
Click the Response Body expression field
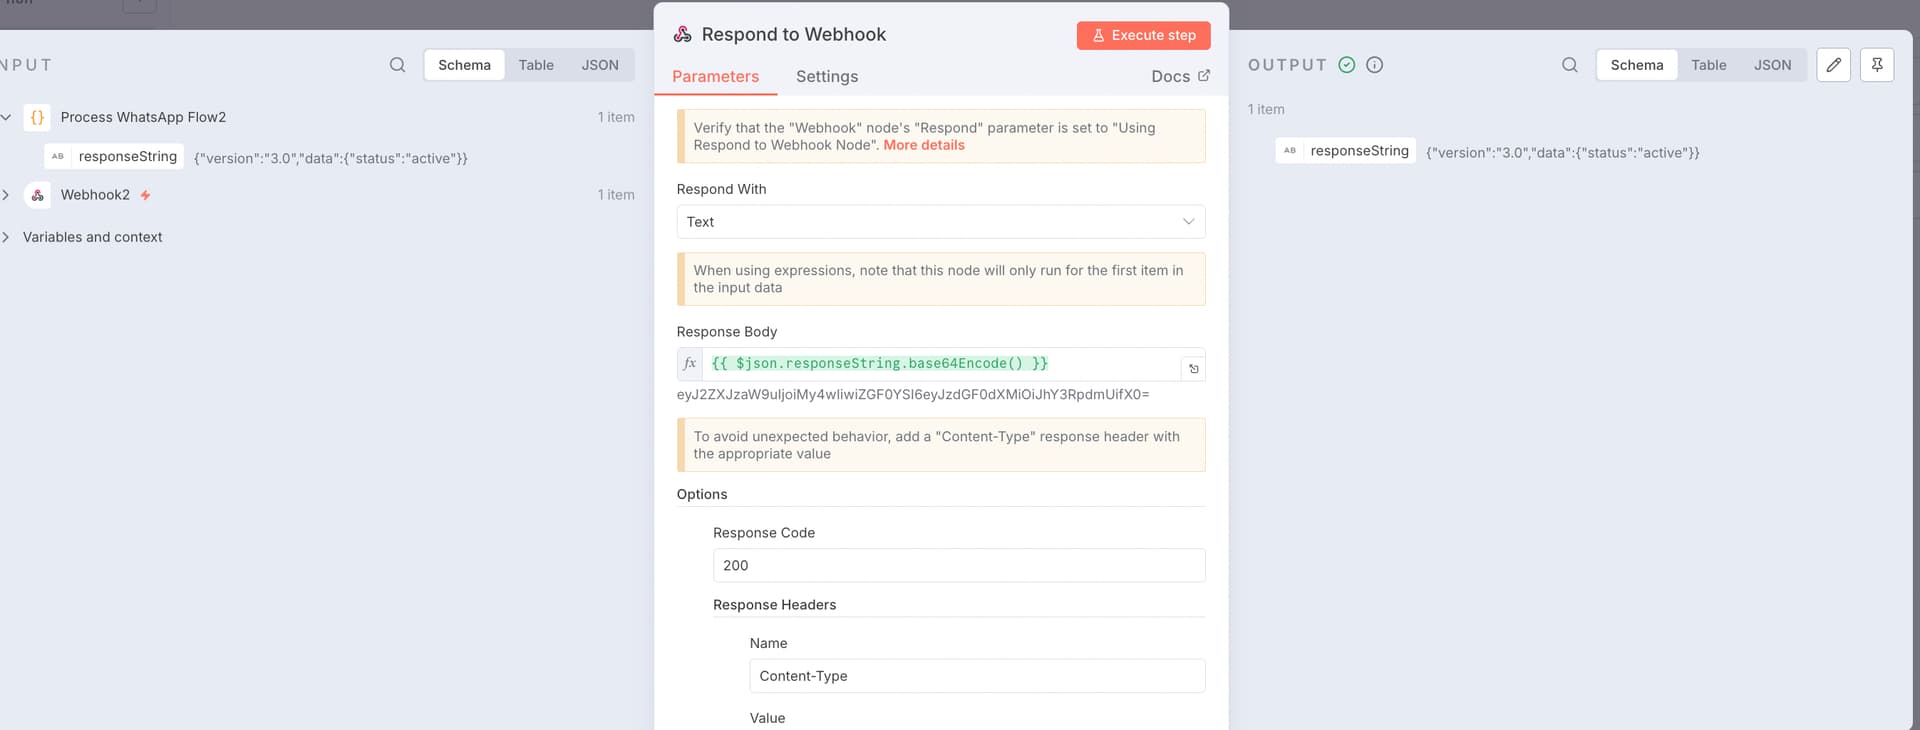(941, 364)
